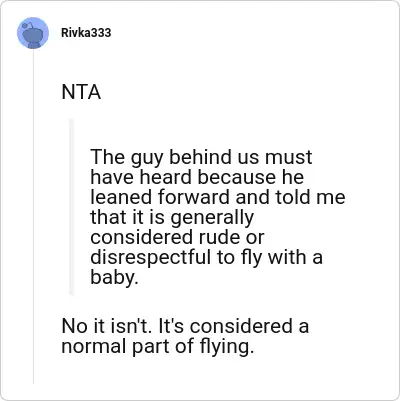This screenshot has height=401, width=400.
Task: Click the quoted line 'The guy behind us must'
Action: click(201, 158)
